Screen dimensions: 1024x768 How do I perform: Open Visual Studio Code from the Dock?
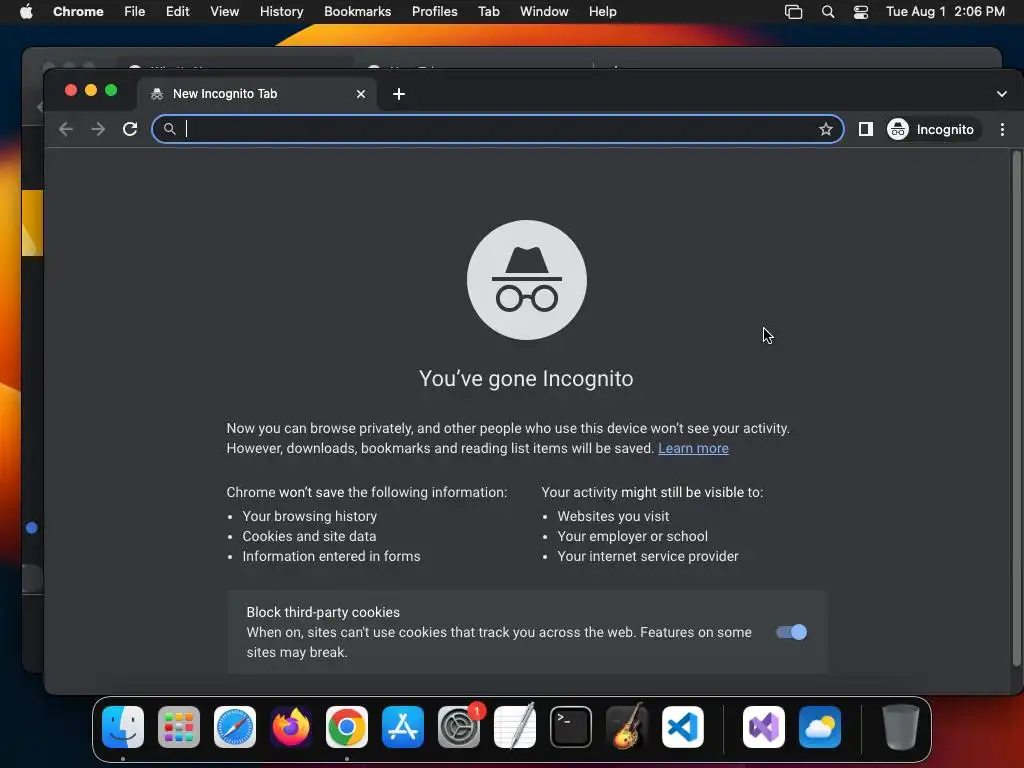pos(682,727)
